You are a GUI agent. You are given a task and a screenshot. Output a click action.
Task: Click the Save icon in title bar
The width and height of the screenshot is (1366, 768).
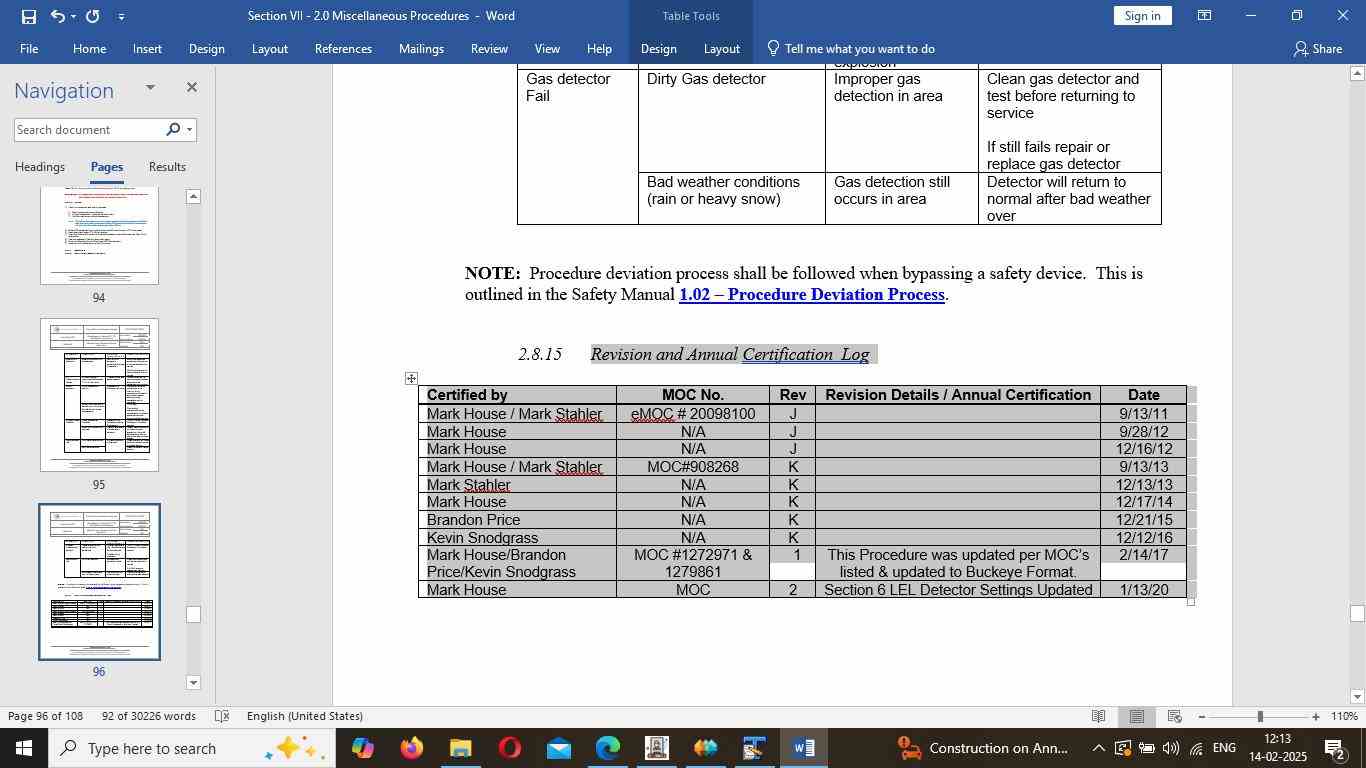[28, 16]
